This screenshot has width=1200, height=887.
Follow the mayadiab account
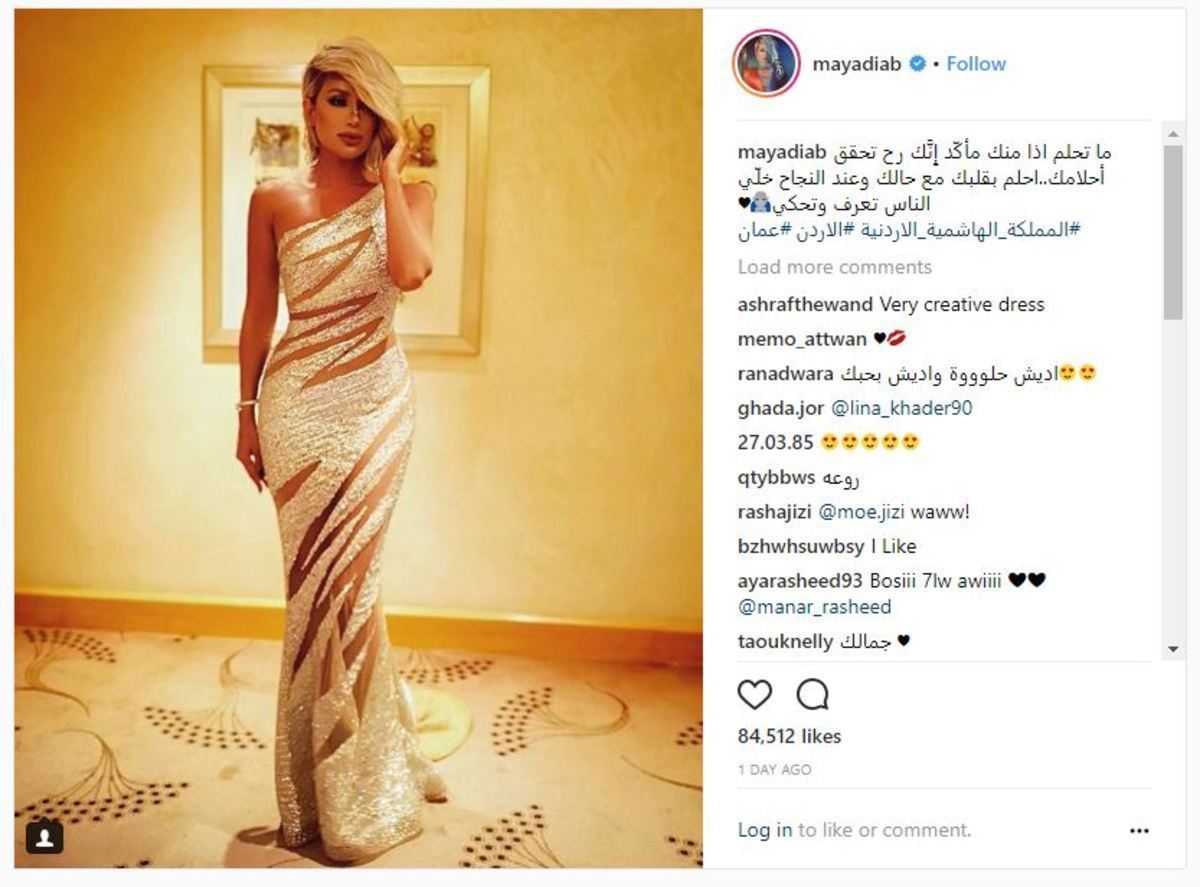pyautogui.click(x=976, y=64)
